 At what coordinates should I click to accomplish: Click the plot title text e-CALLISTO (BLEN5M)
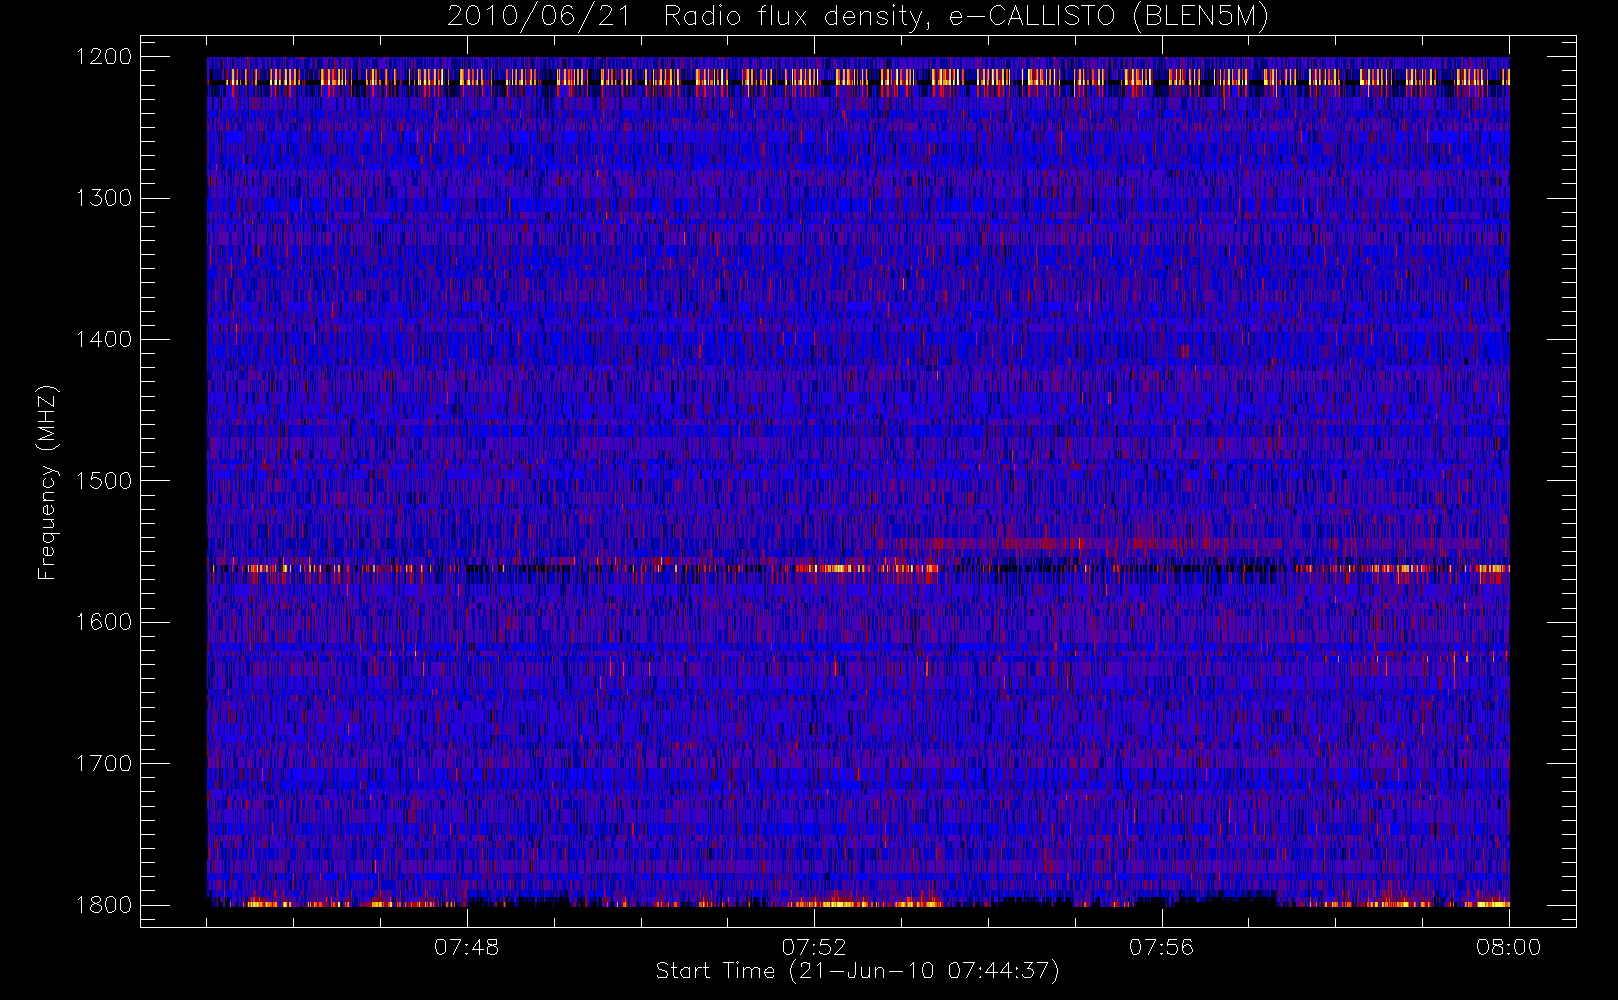click(x=1108, y=16)
